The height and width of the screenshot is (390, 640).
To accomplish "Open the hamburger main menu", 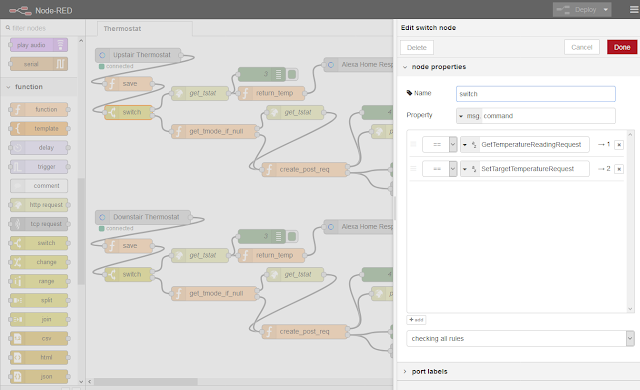I will 634,9.
